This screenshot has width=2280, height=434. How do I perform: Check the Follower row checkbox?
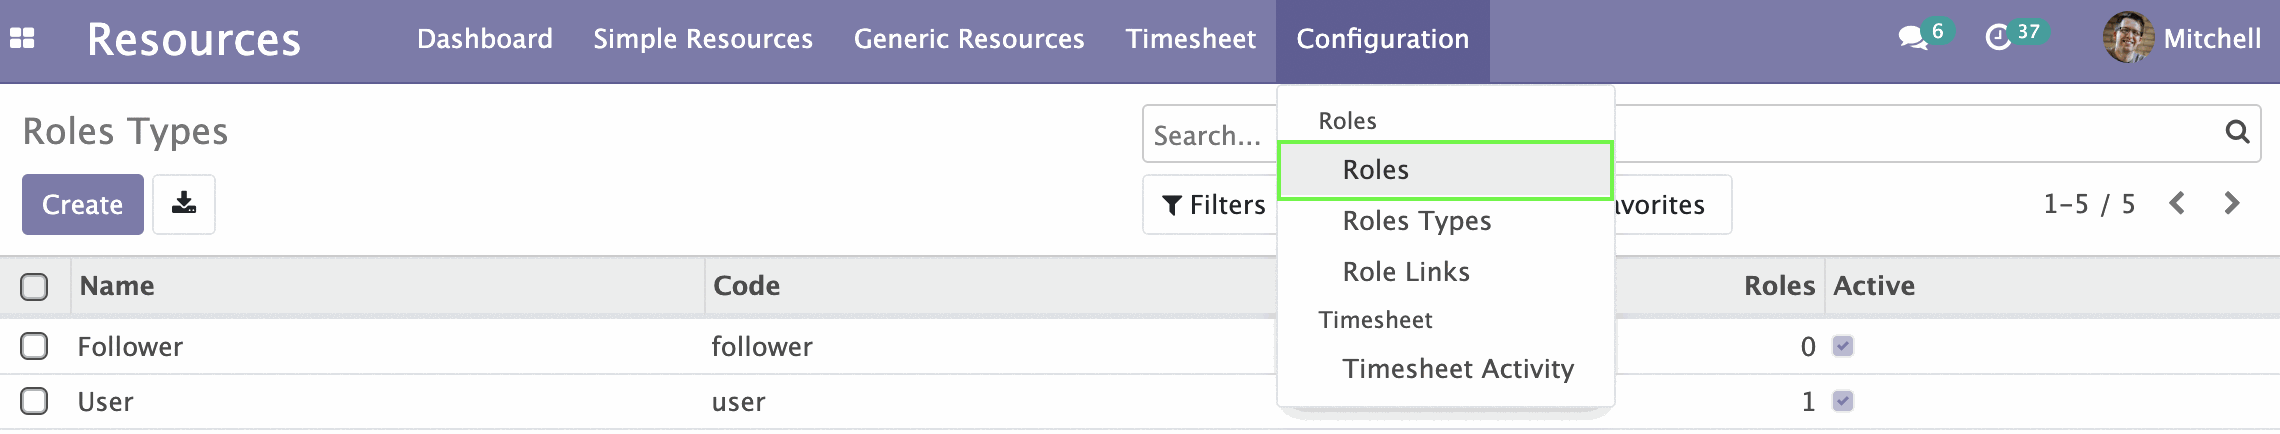34,346
